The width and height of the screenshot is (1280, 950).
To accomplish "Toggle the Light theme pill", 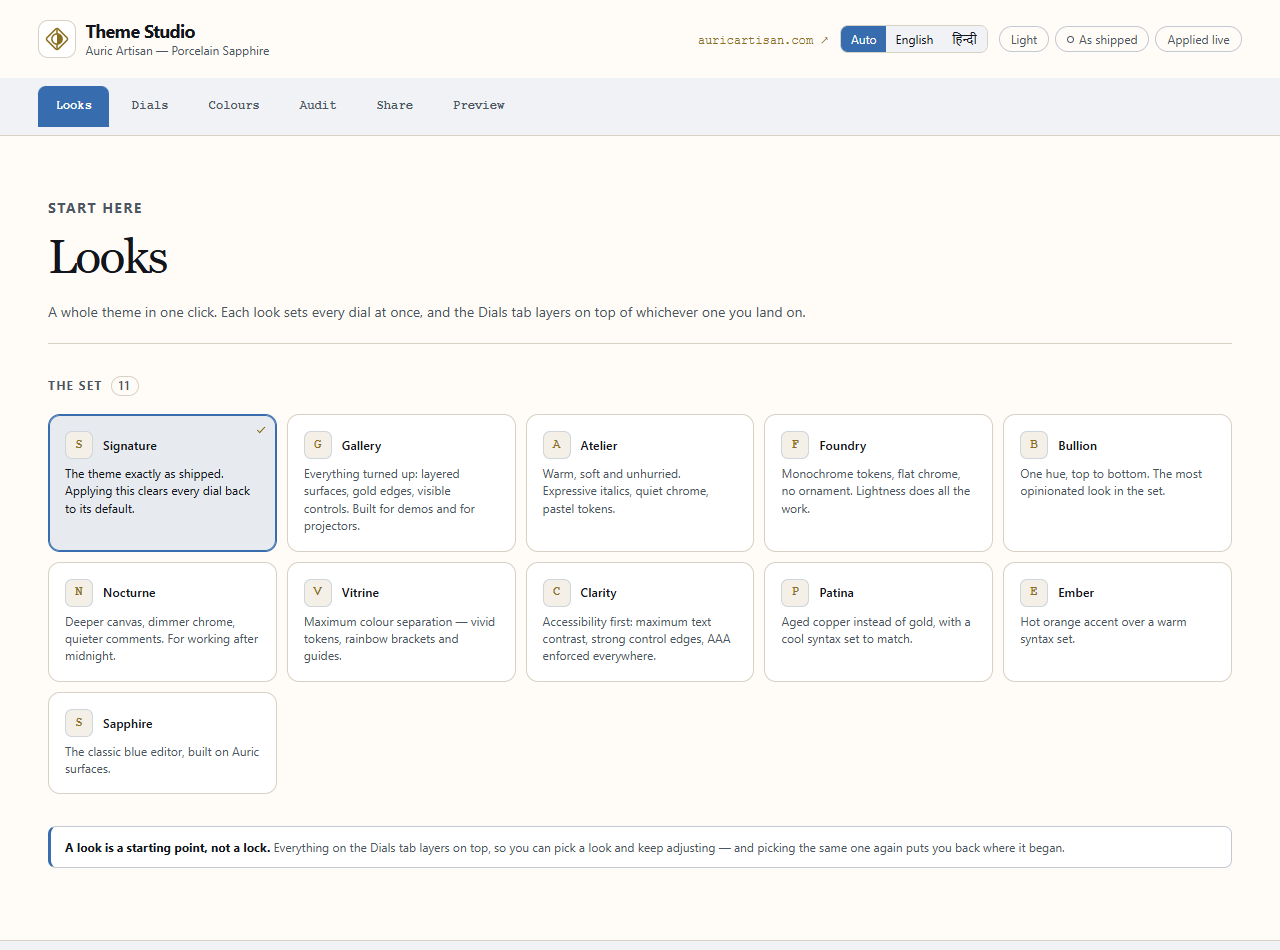I will pos(1024,40).
